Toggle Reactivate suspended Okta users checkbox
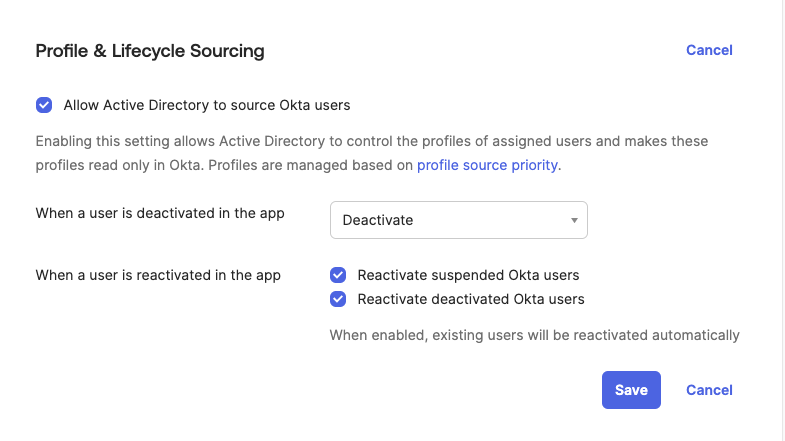Viewport: 785px width, 441px height. (338, 275)
